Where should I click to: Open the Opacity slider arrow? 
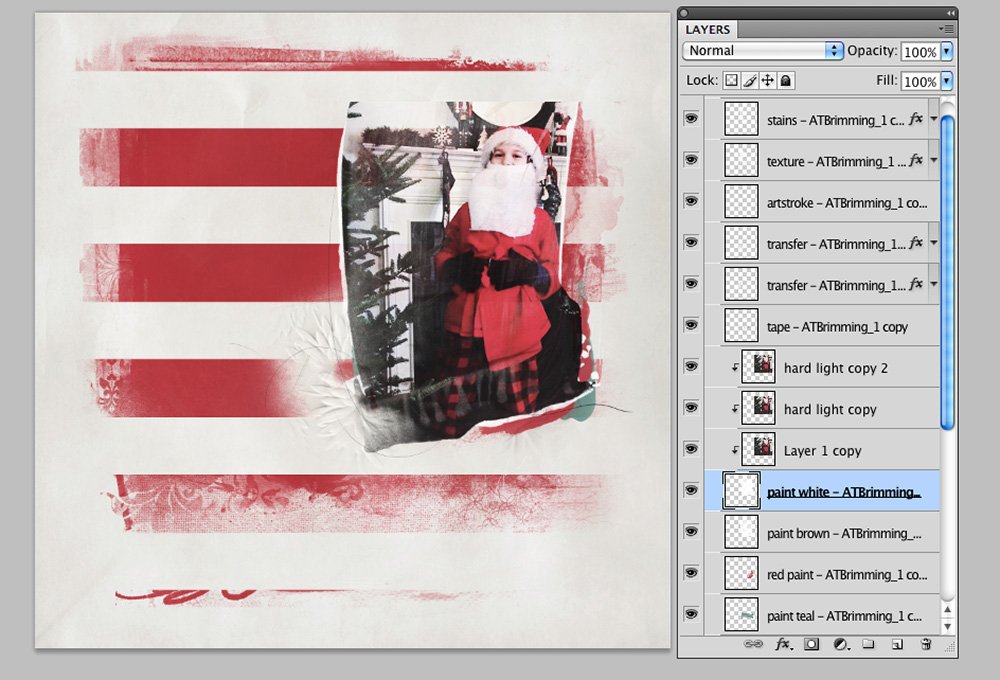[x=946, y=51]
